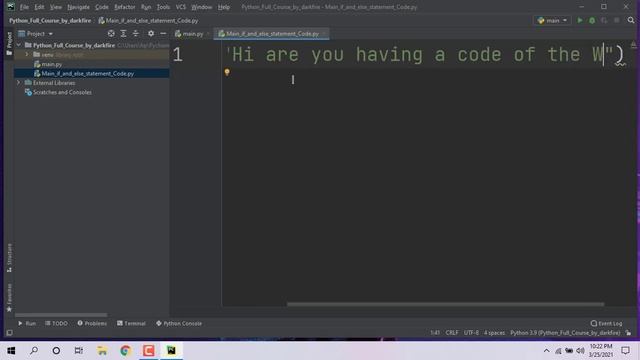Open the Structure side tool window
The height and width of the screenshot is (360, 640).
[9, 258]
